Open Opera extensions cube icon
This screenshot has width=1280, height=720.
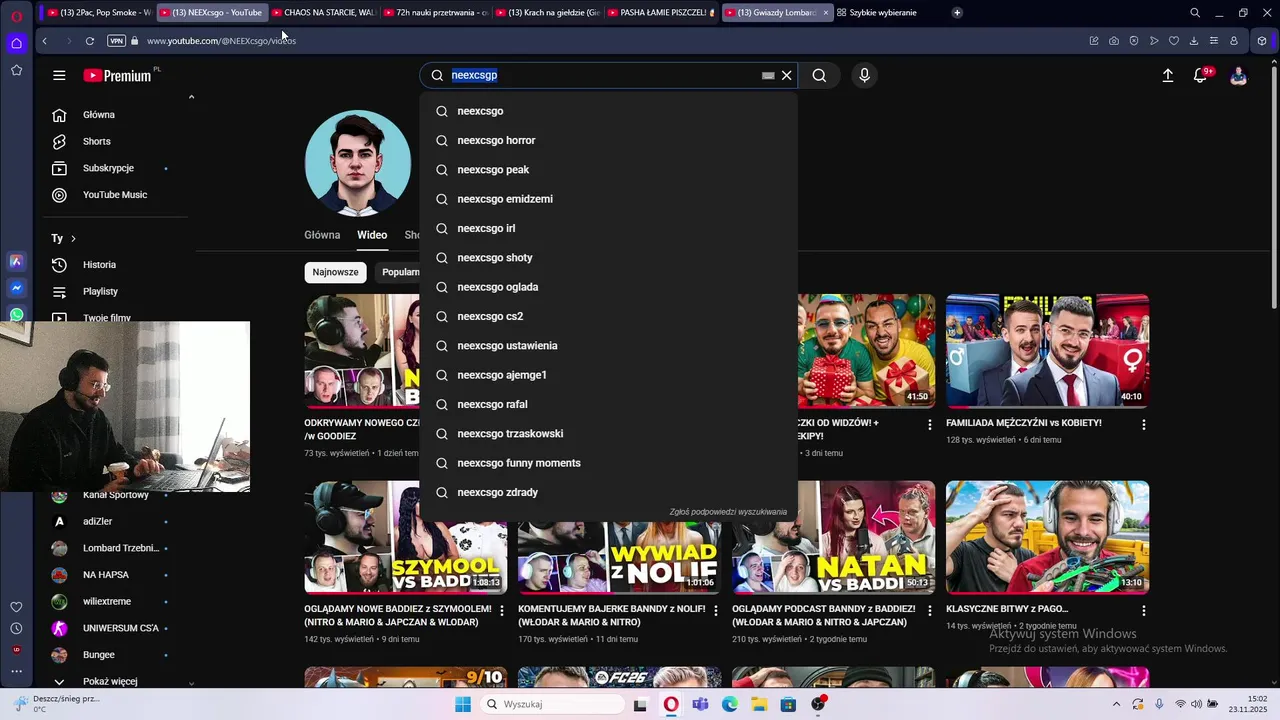pos(1262,41)
